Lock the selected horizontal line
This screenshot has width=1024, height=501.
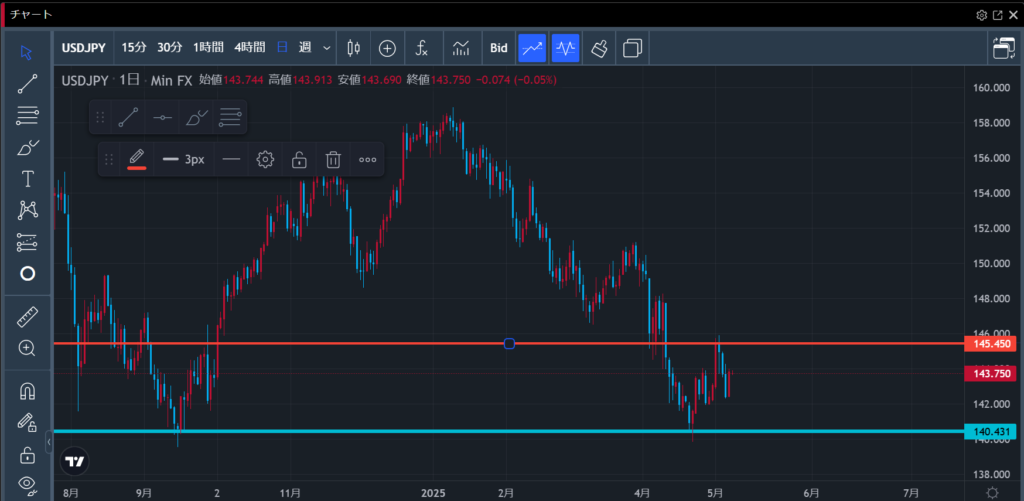pyautogui.click(x=299, y=159)
